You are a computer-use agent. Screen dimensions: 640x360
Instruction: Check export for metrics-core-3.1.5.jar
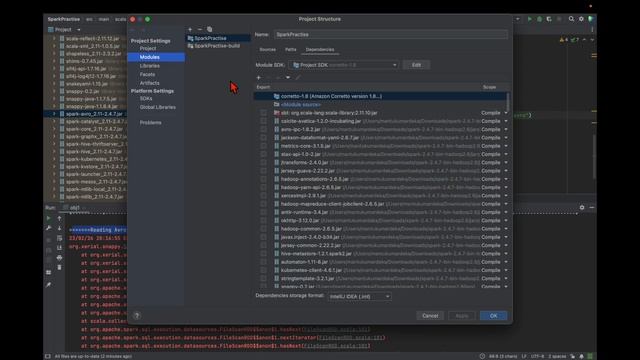coord(263,146)
